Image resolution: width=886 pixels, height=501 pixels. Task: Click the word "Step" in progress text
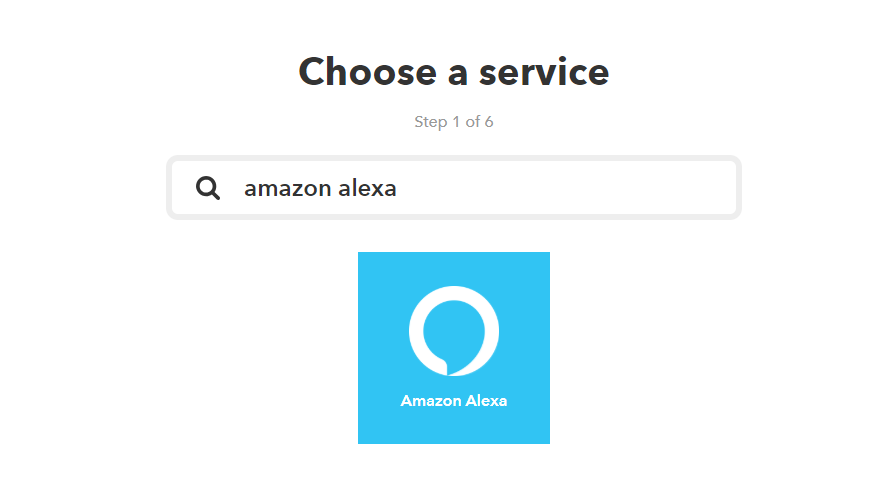pyautogui.click(x=431, y=123)
